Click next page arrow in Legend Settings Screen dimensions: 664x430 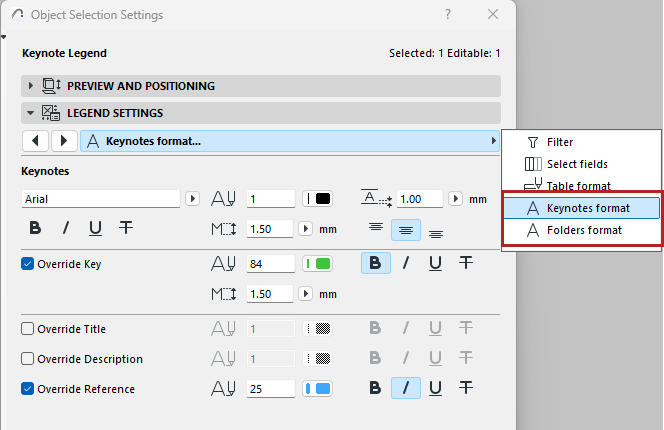click(64, 141)
